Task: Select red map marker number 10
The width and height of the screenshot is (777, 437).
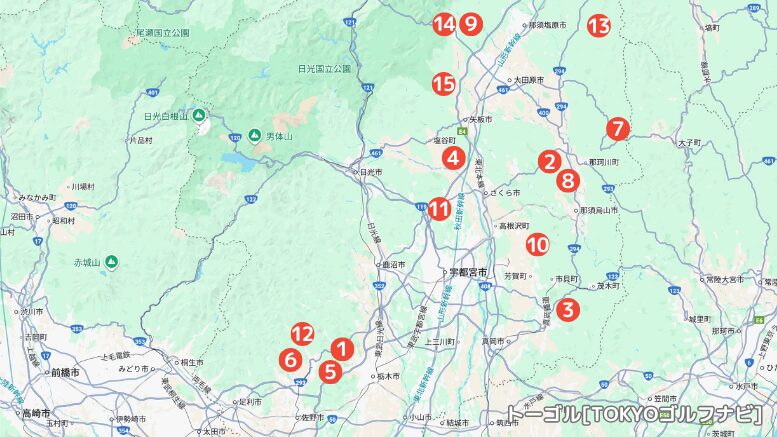Action: click(538, 244)
